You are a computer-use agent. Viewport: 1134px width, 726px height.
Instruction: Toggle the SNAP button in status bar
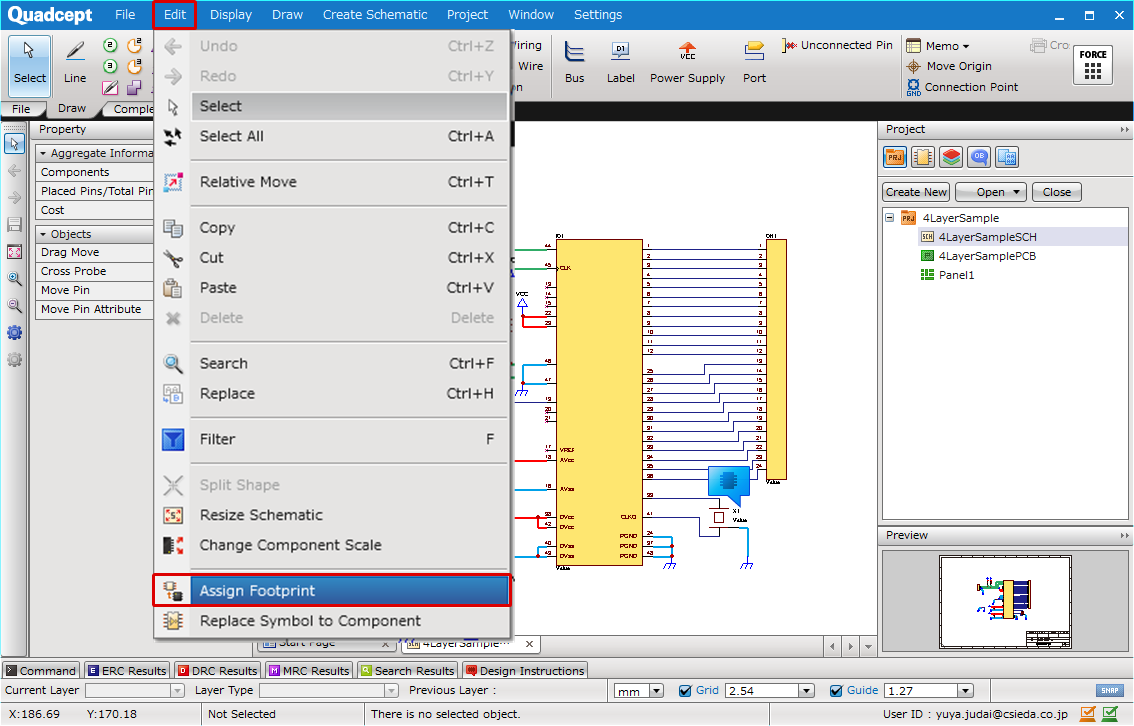click(x=1109, y=691)
